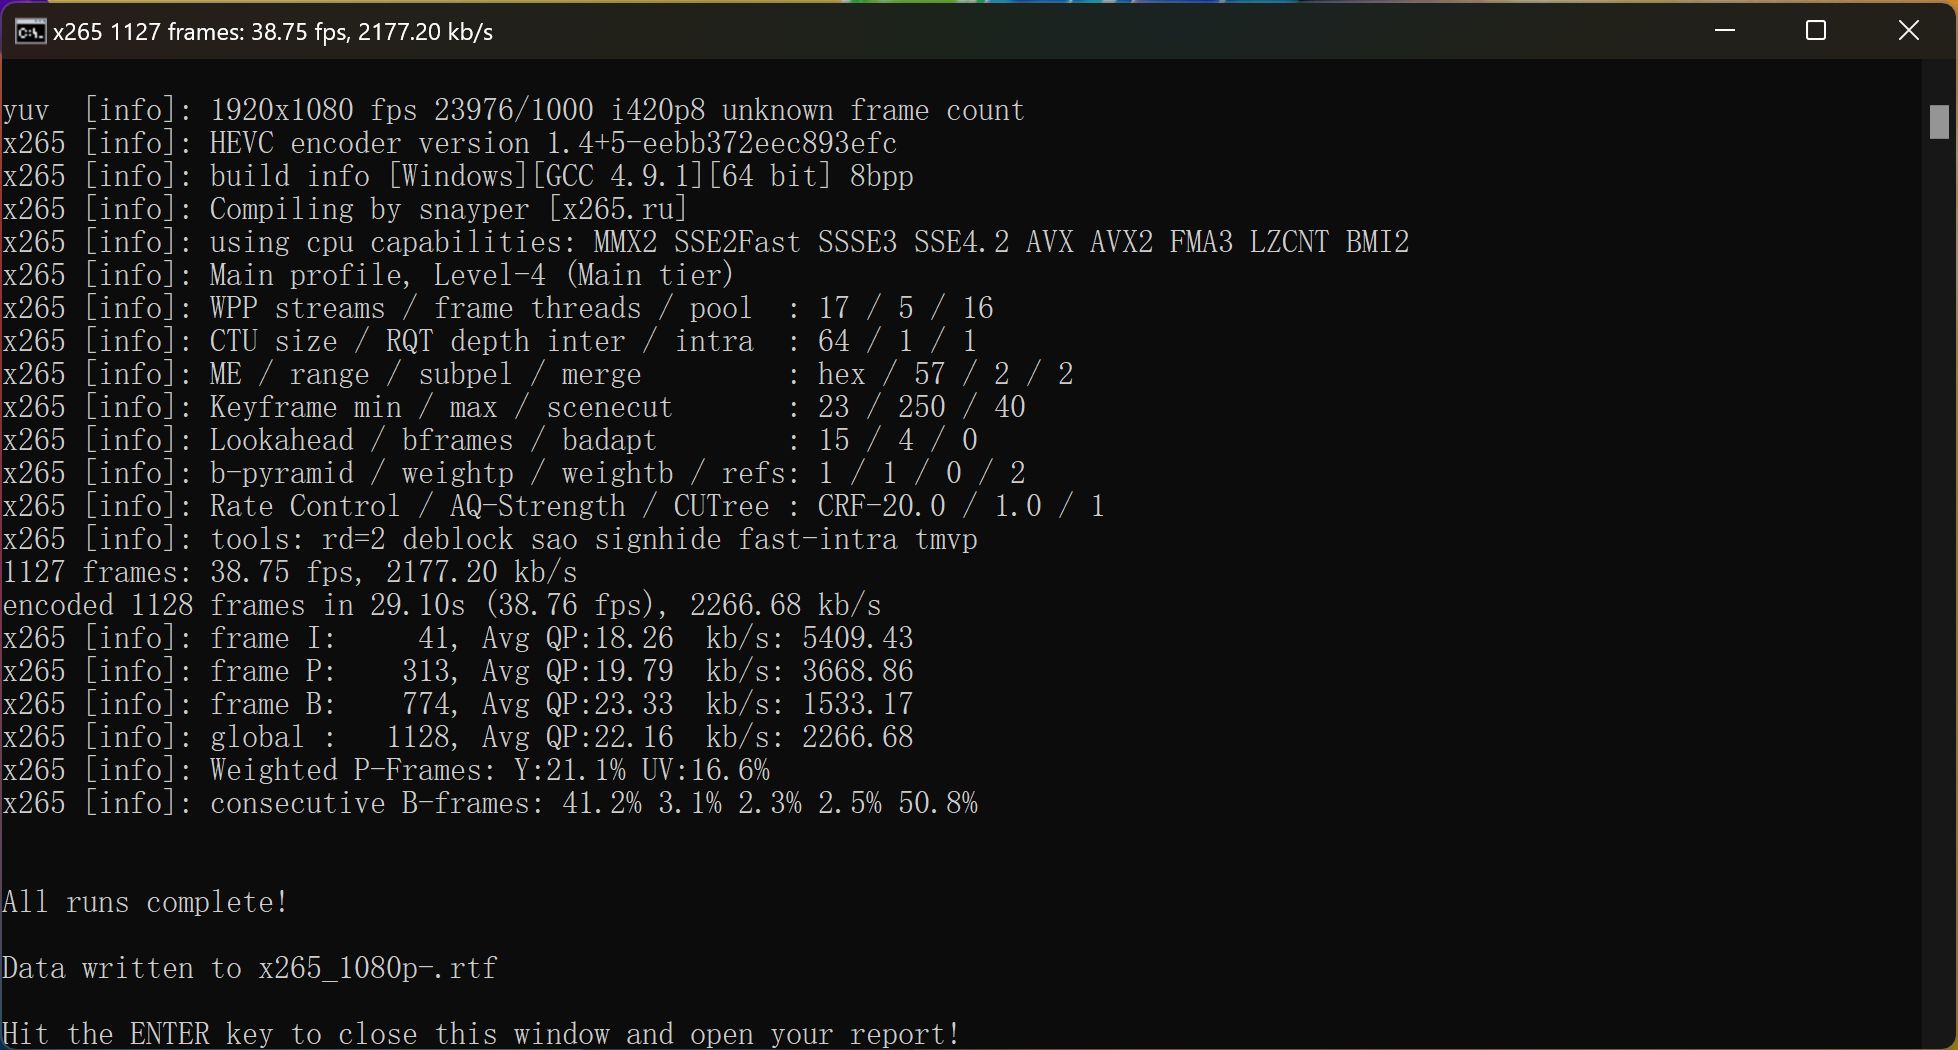Click 'HEVC encoder version 1.4+5-eebb372eec893efc' text
Viewport: 1958px width, 1050px height.
(x=553, y=143)
